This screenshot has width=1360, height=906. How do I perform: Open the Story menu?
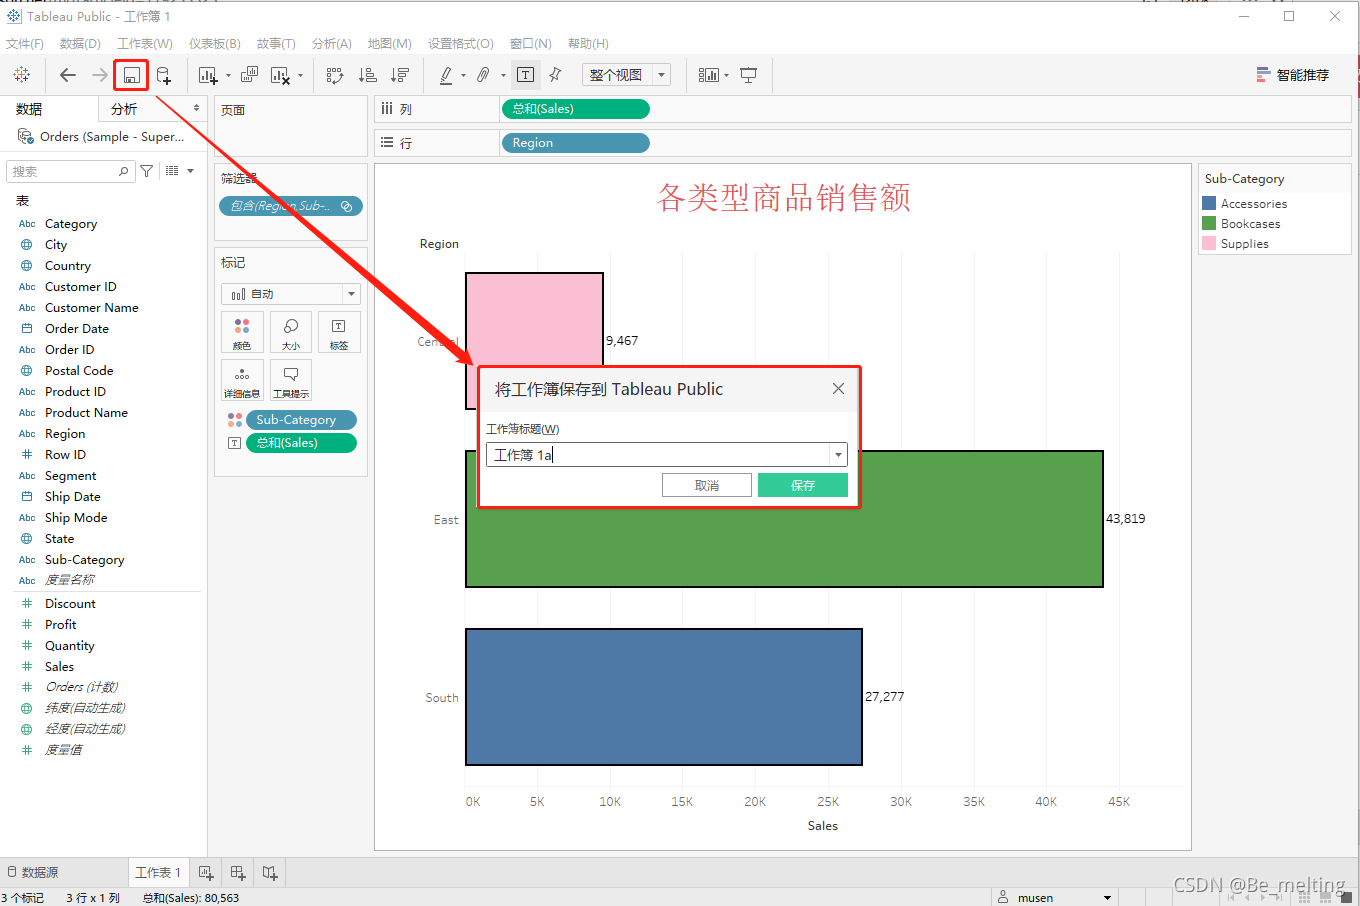(276, 44)
